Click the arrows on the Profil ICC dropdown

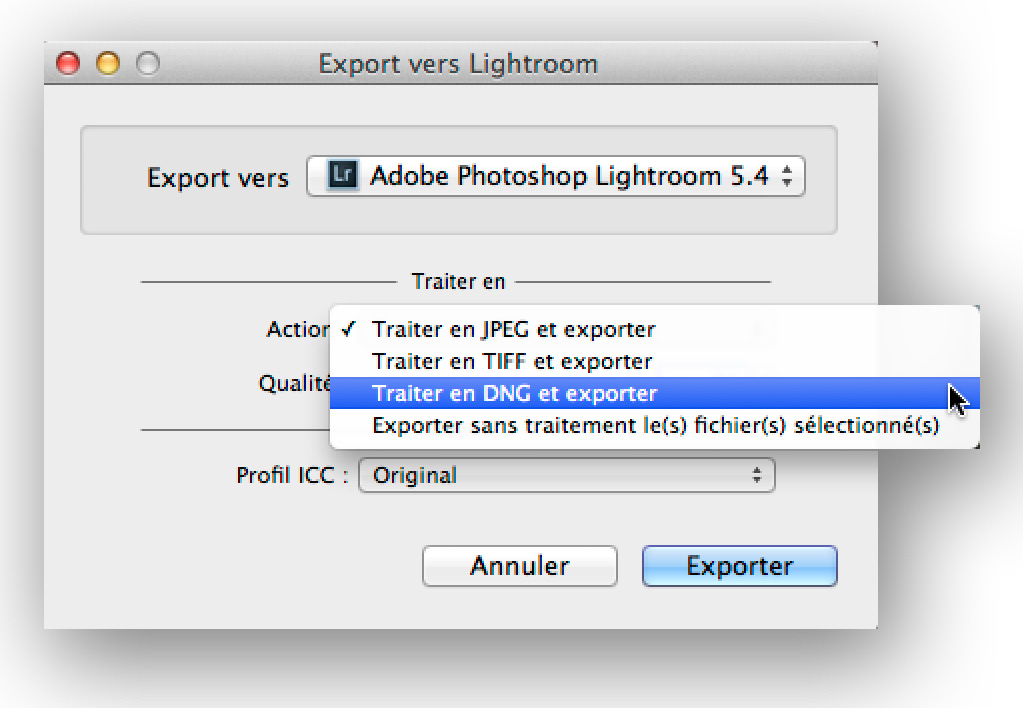coord(757,475)
